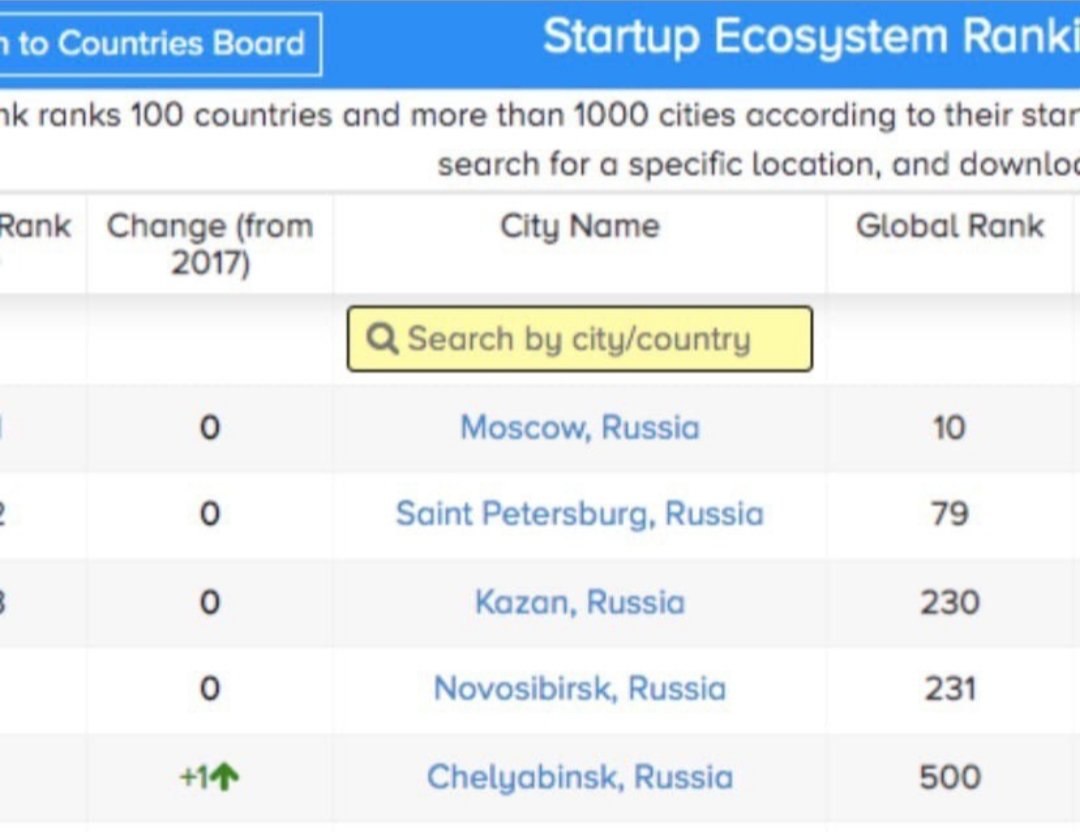Select Kazan's global rank 230
This screenshot has width=1080, height=832.
click(950, 602)
